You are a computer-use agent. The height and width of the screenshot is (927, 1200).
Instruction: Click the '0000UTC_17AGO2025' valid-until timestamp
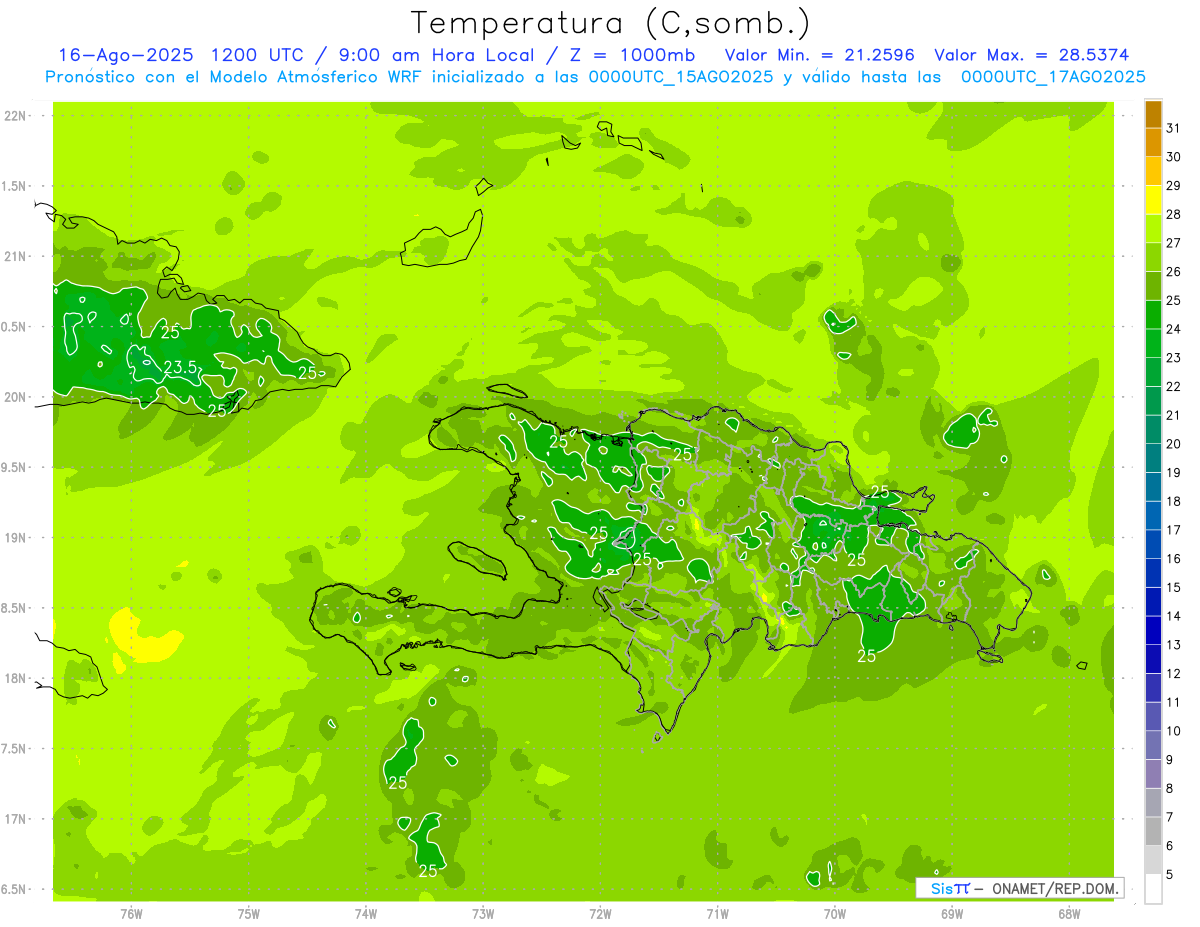[1053, 77]
